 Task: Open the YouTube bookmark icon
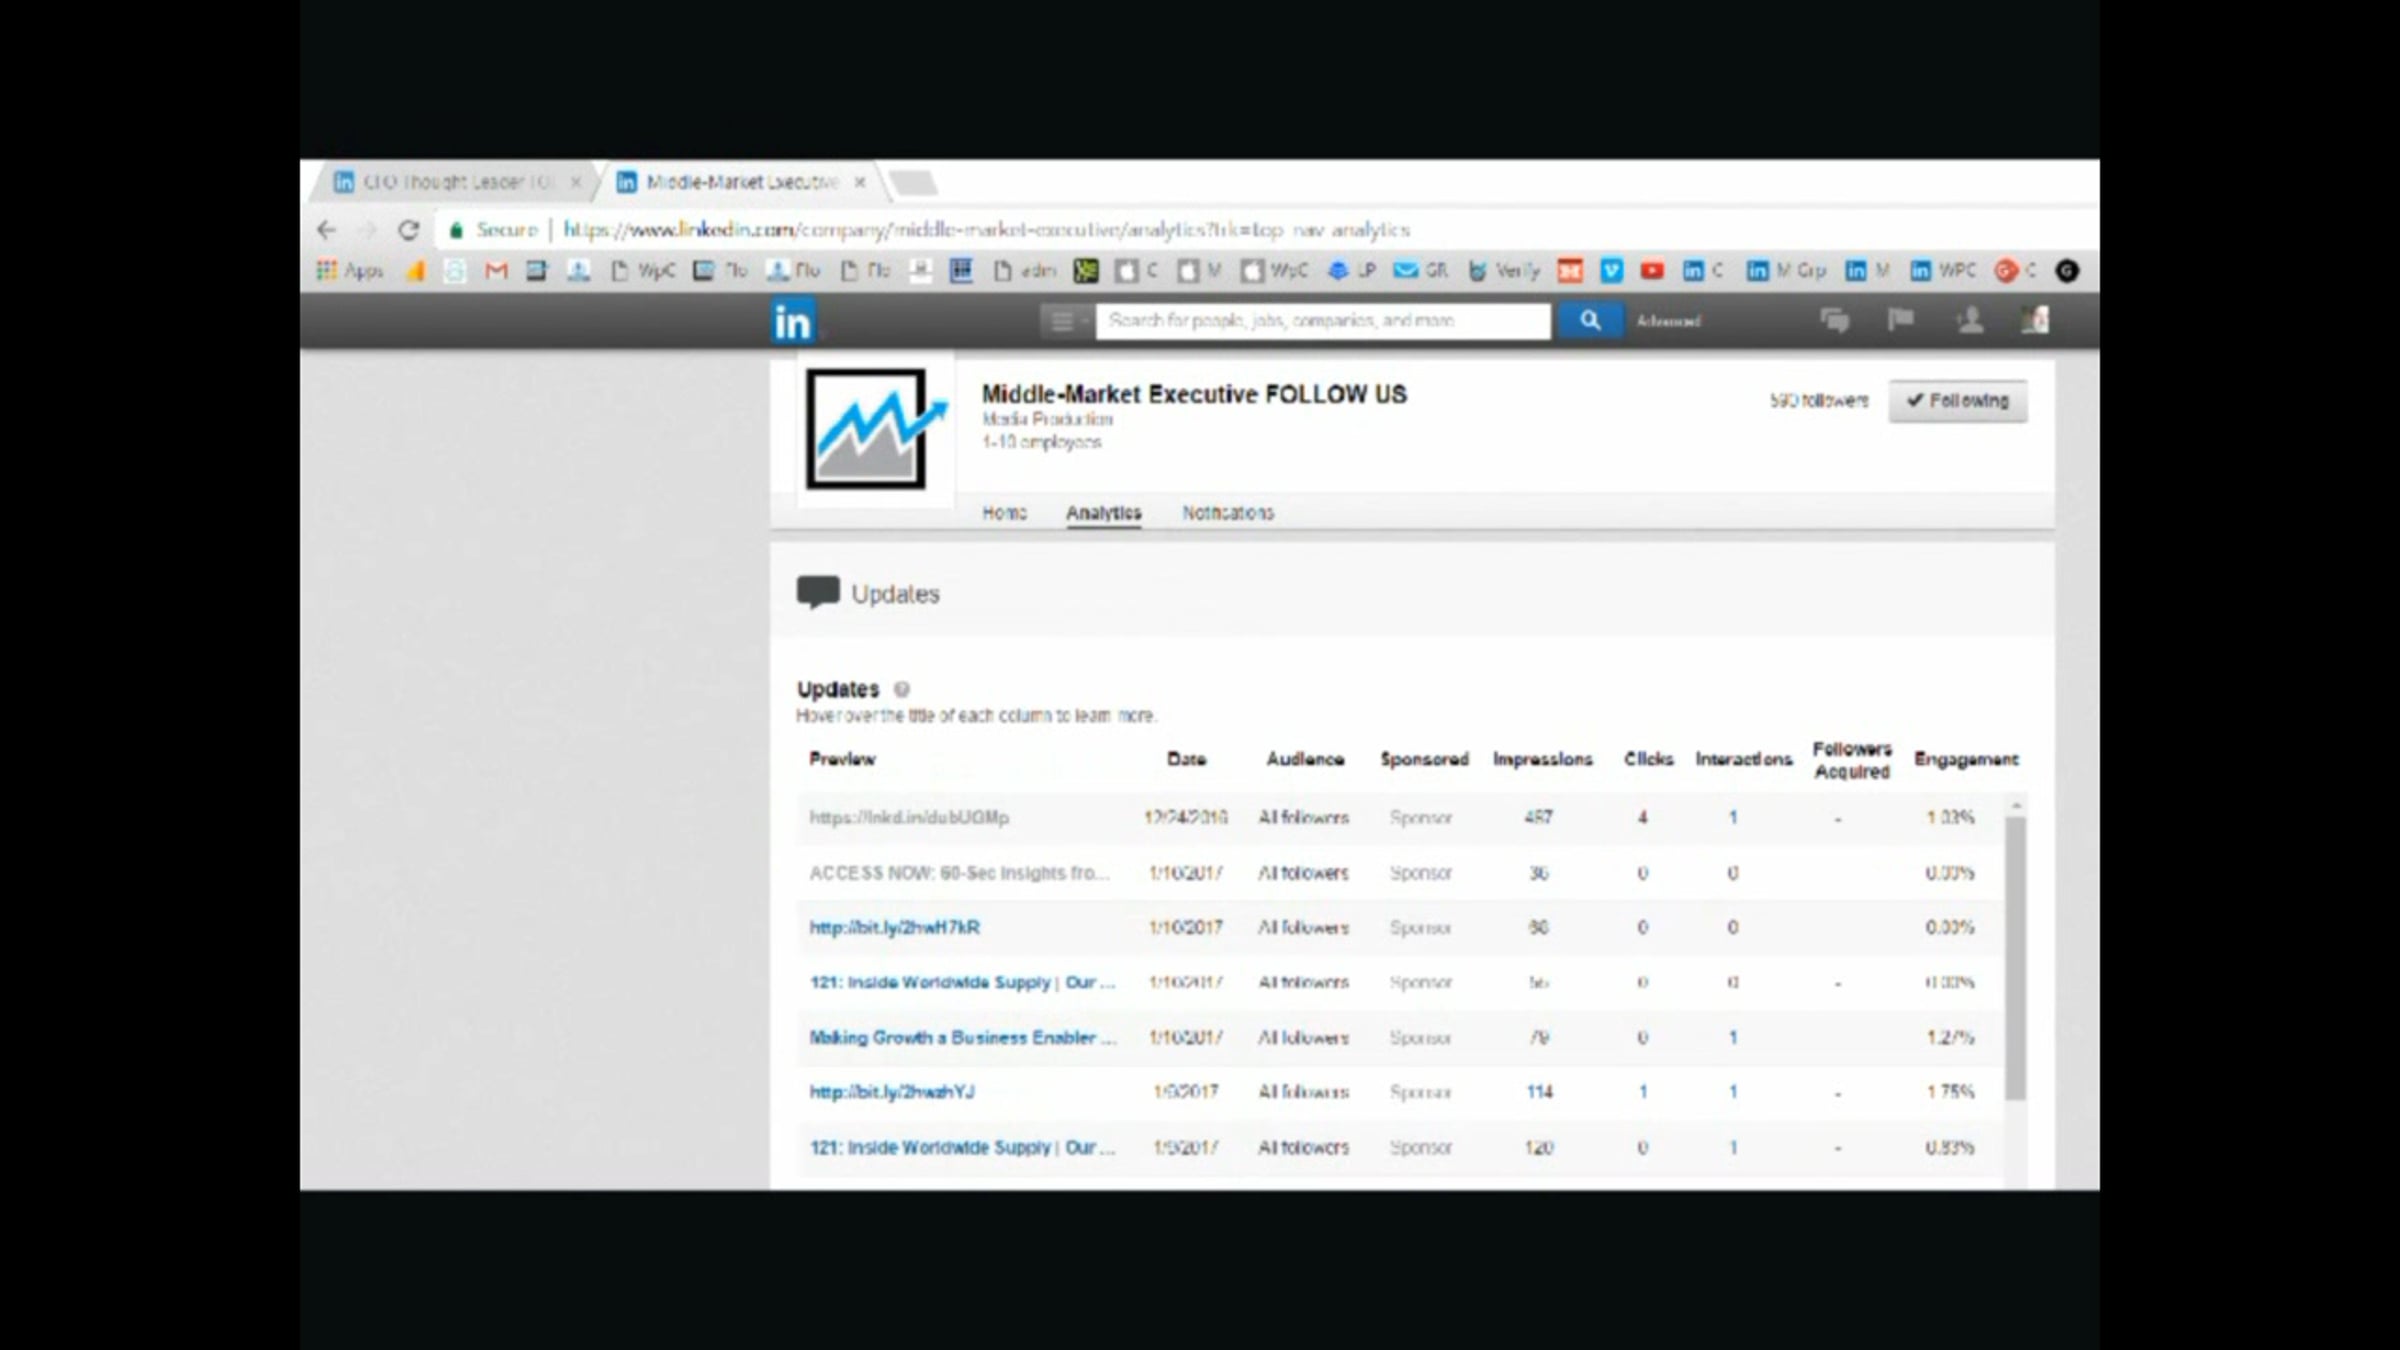1651,271
